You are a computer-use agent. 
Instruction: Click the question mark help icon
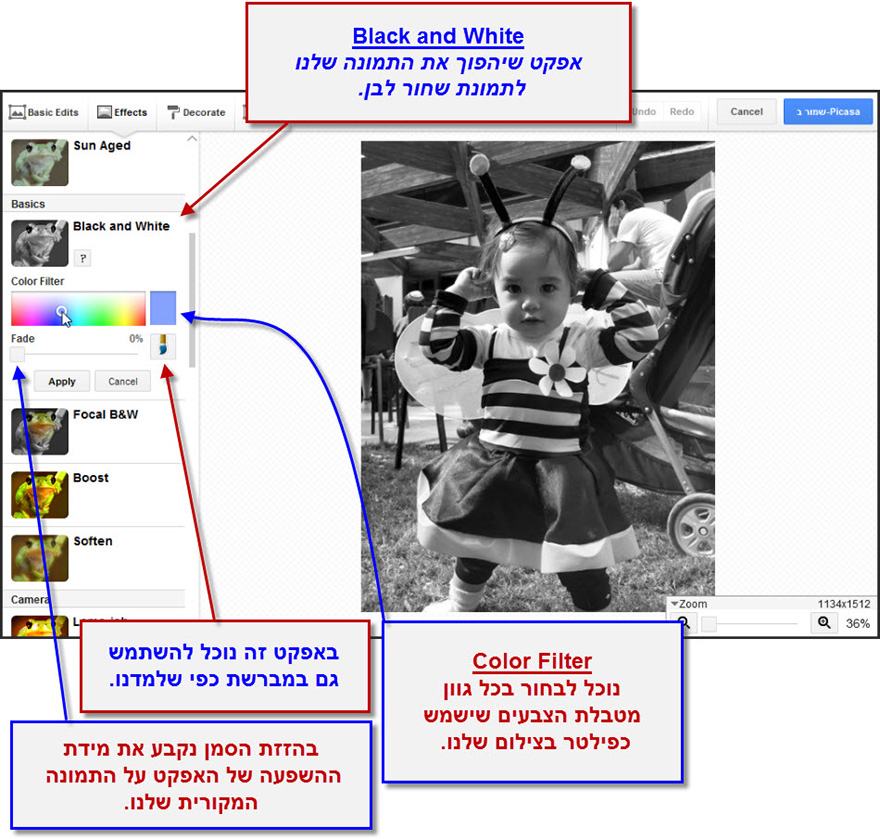coord(83,259)
